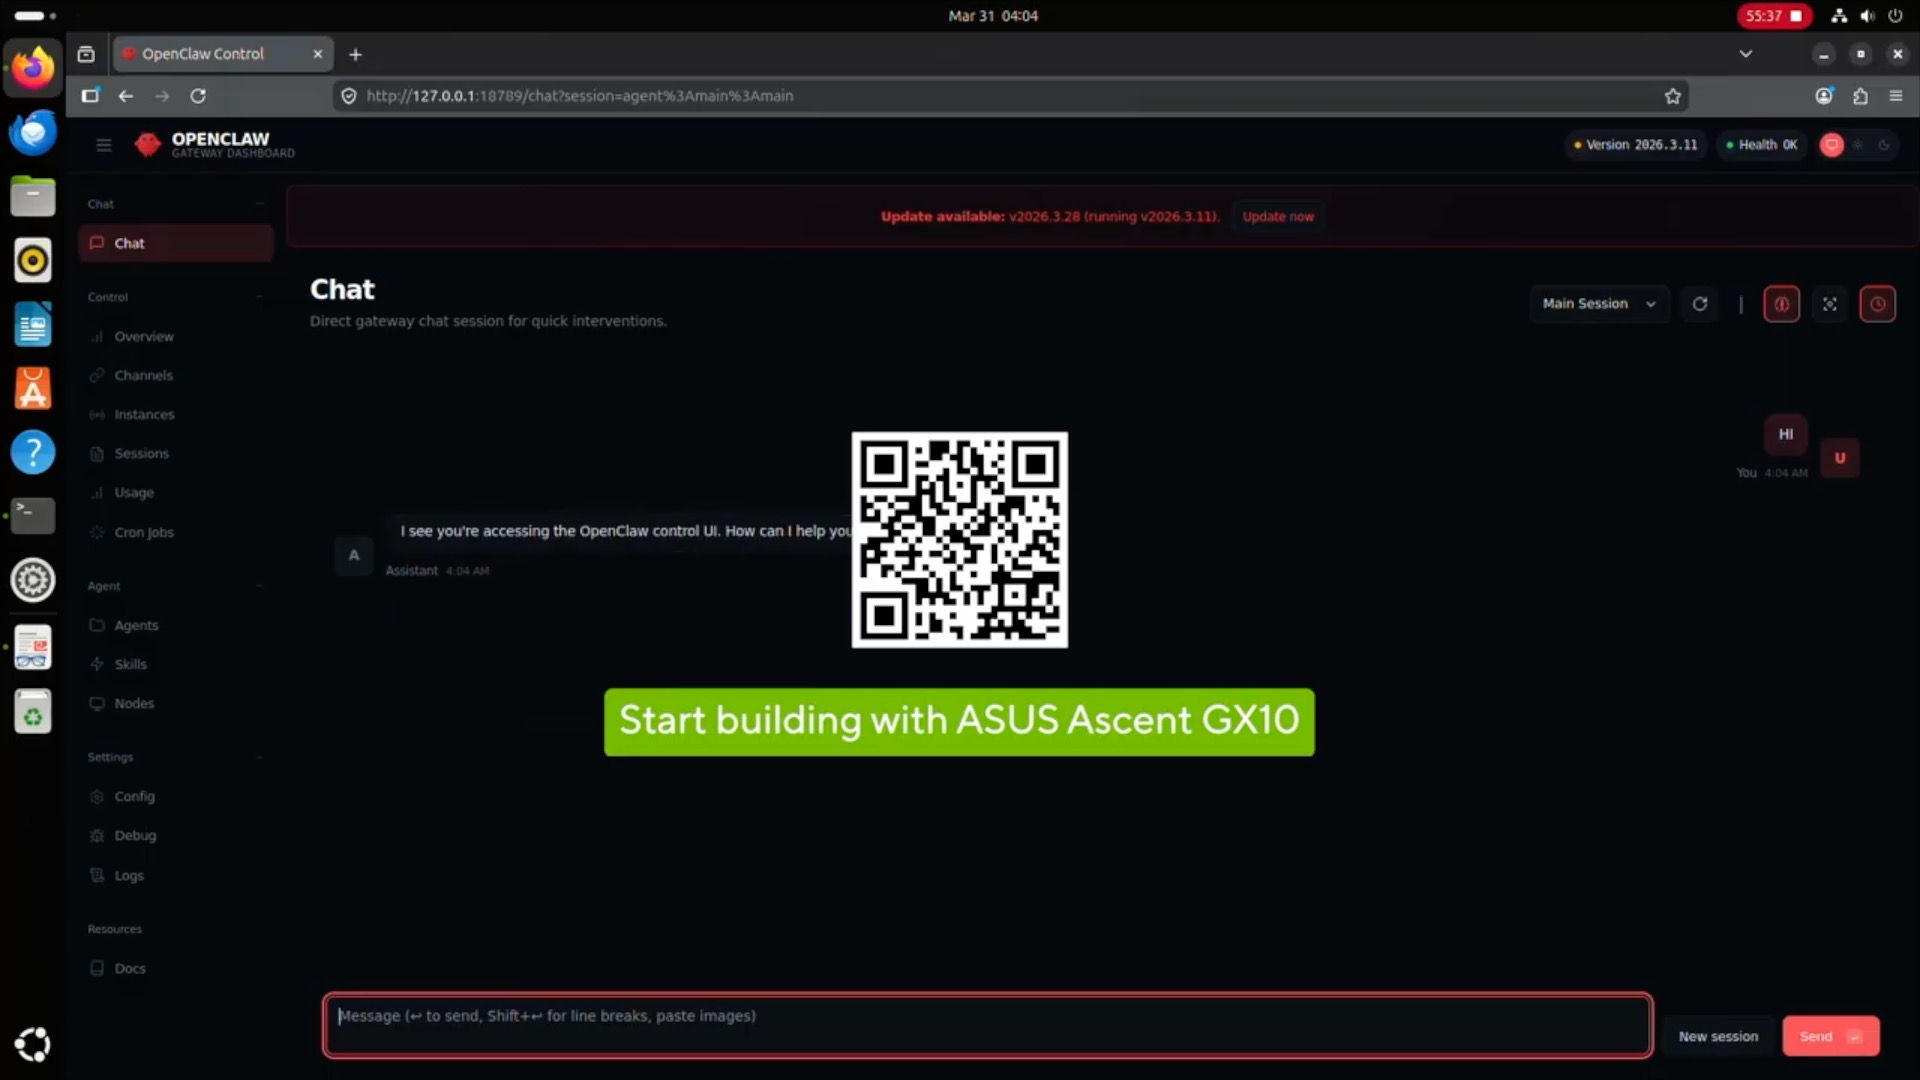The height and width of the screenshot is (1080, 1920).
Task: Open the Firefox list all tabs chevron
Action: 1745,54
